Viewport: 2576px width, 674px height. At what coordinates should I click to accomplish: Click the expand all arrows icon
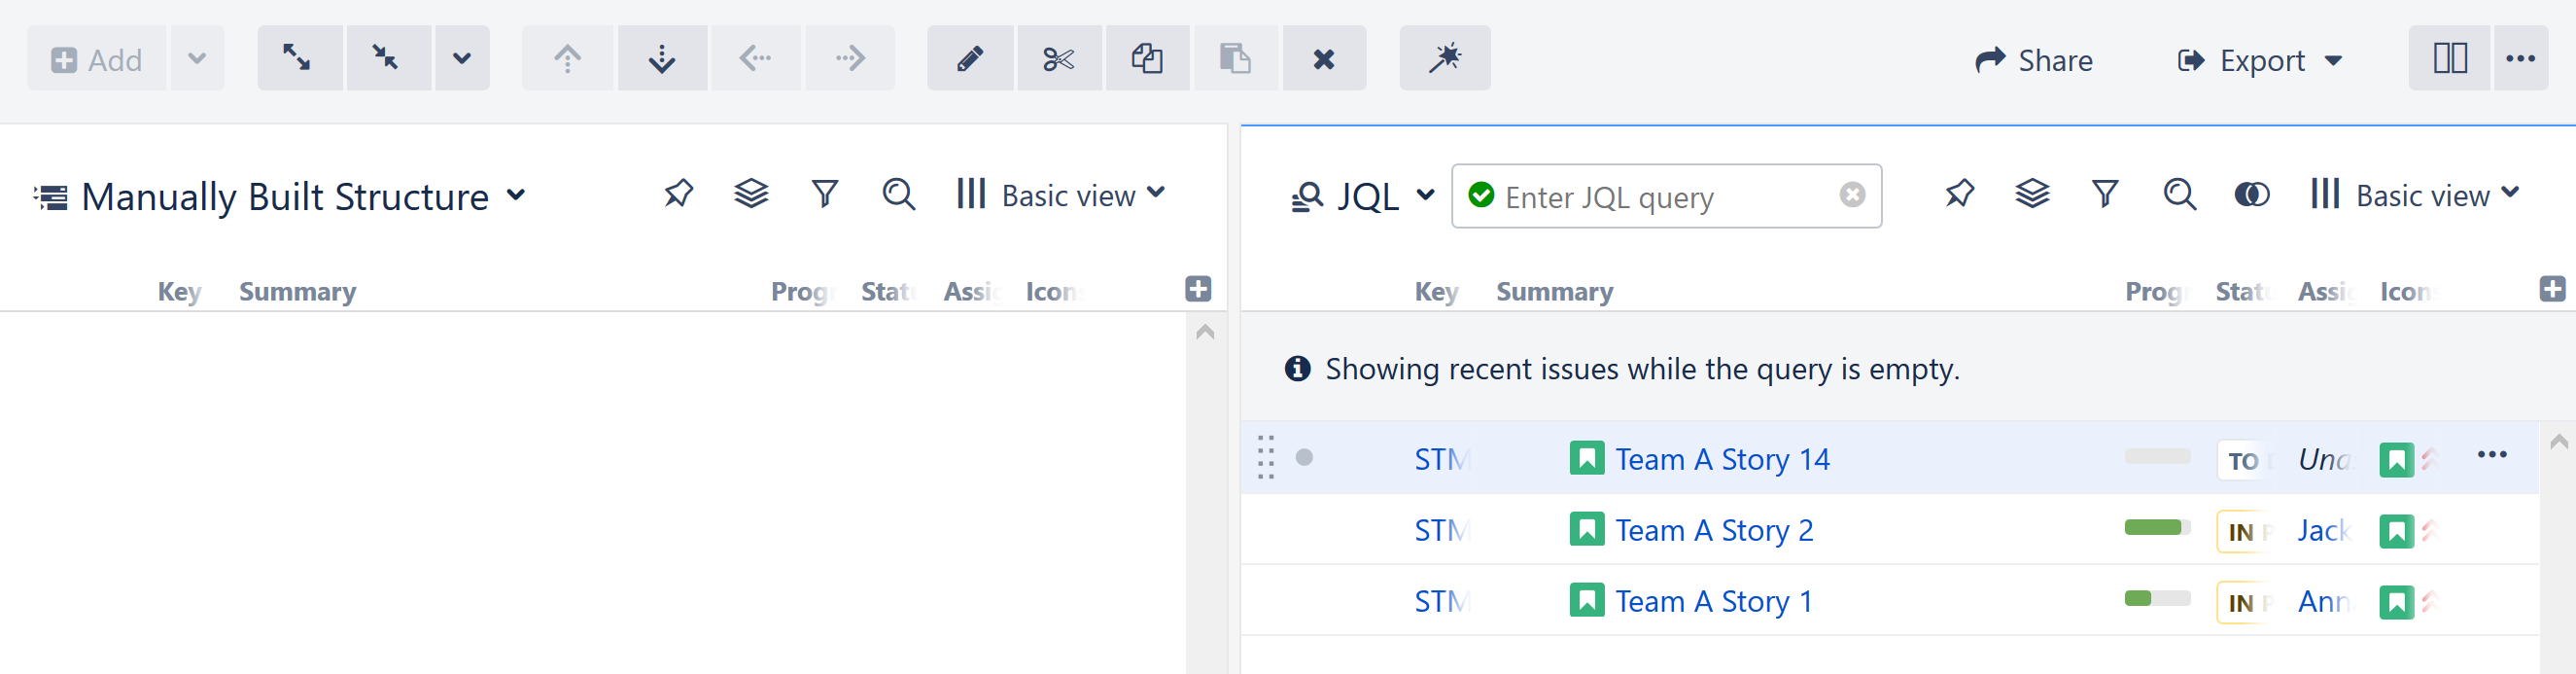coord(297,58)
